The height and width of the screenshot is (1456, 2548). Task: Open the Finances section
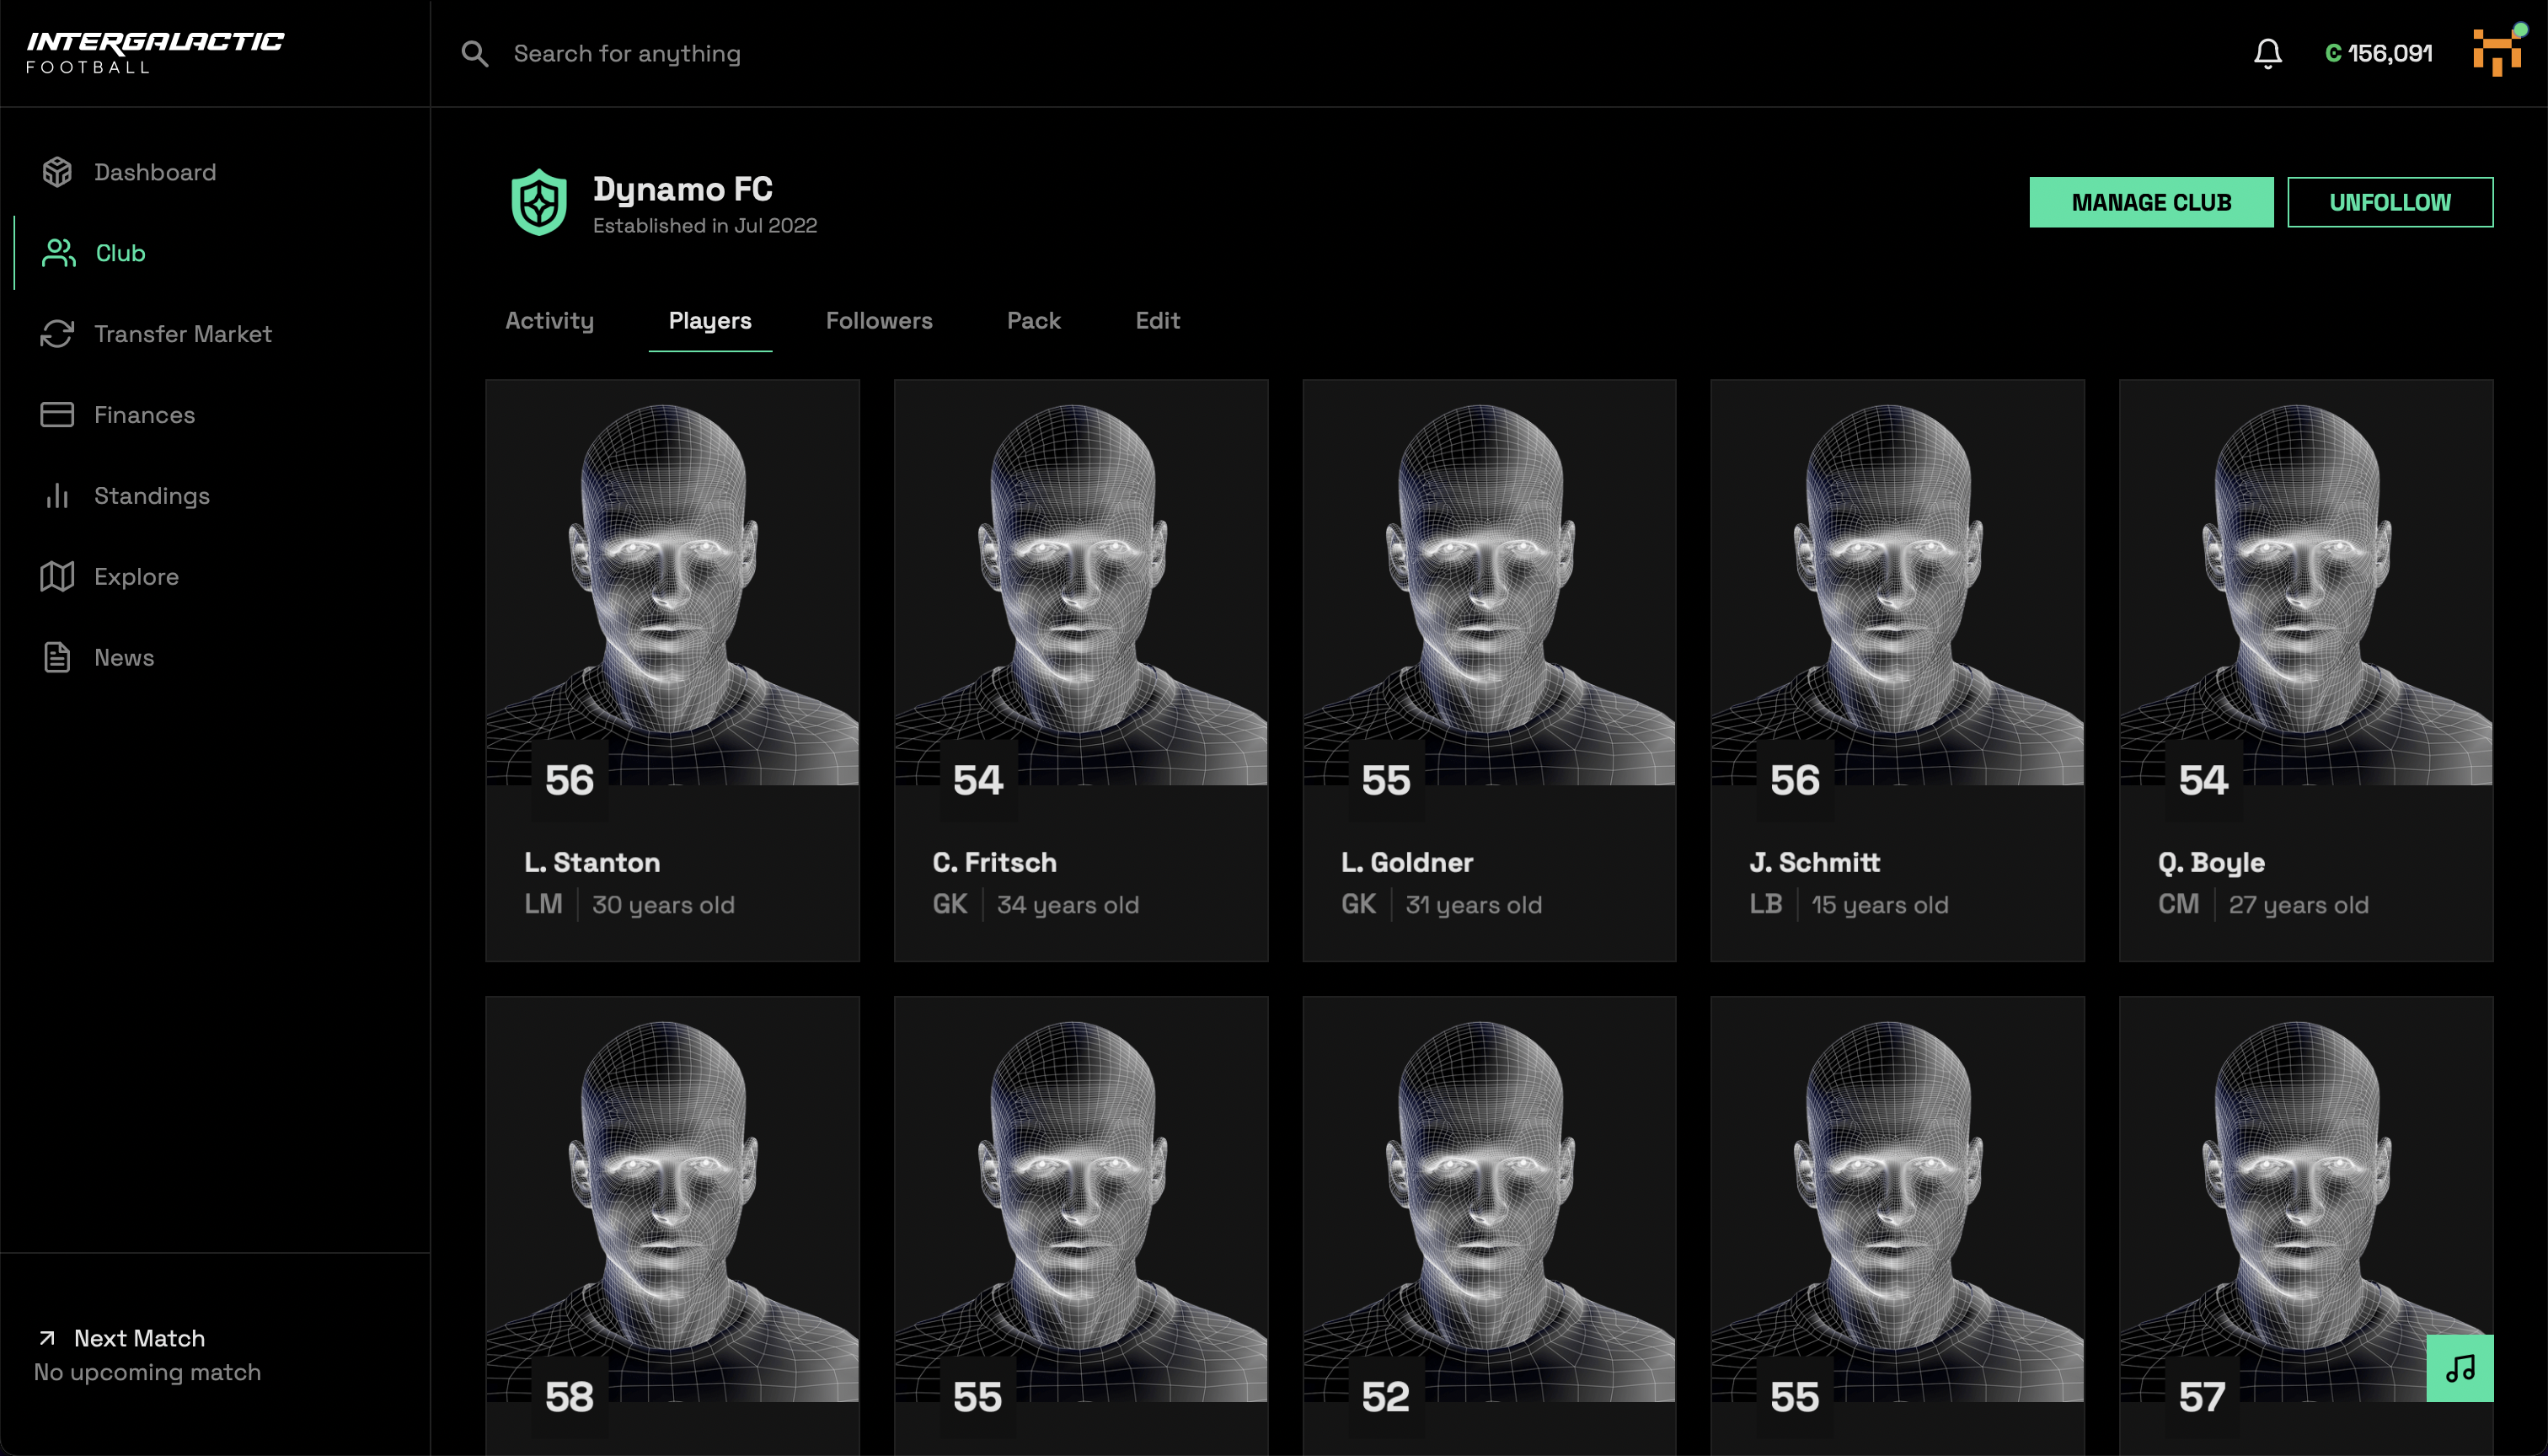tap(144, 415)
